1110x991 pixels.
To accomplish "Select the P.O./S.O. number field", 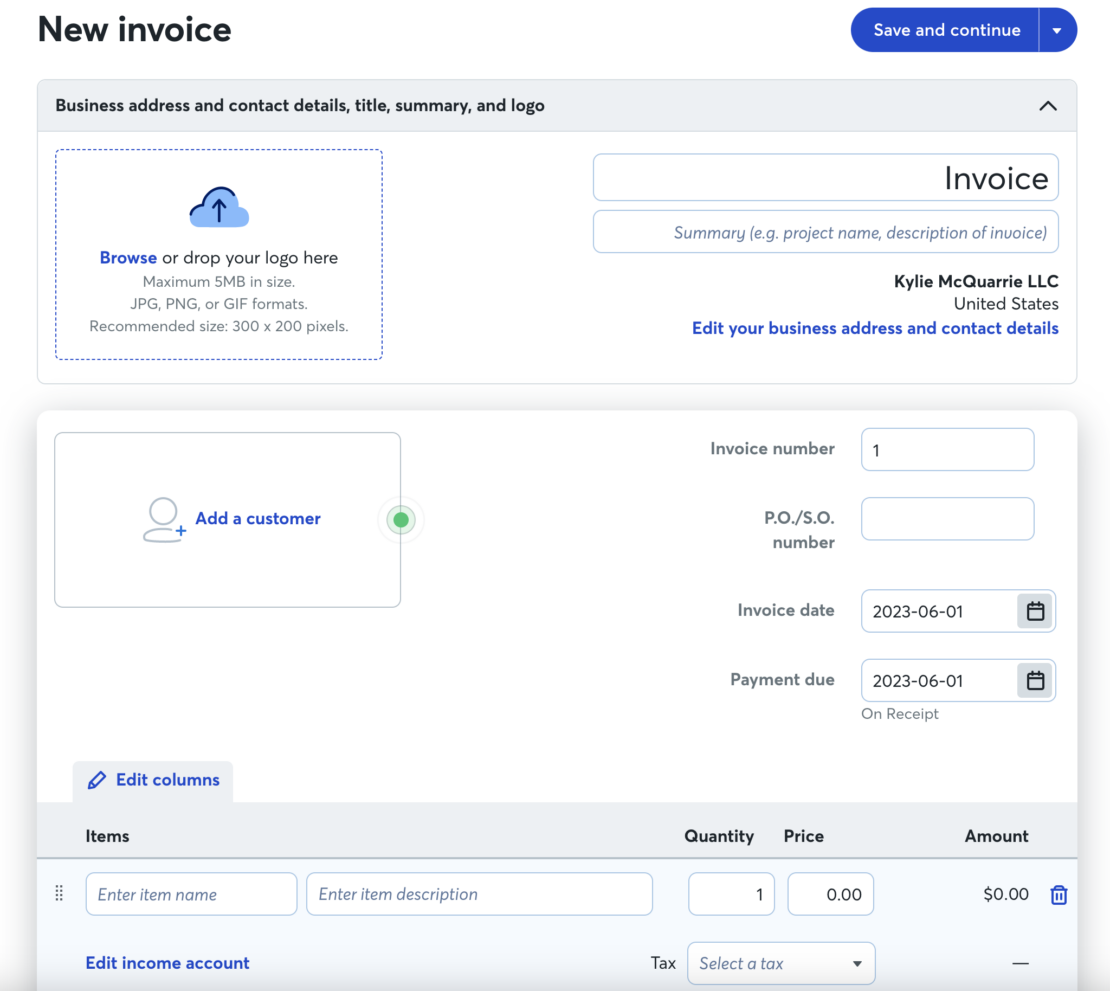I will [x=947, y=518].
